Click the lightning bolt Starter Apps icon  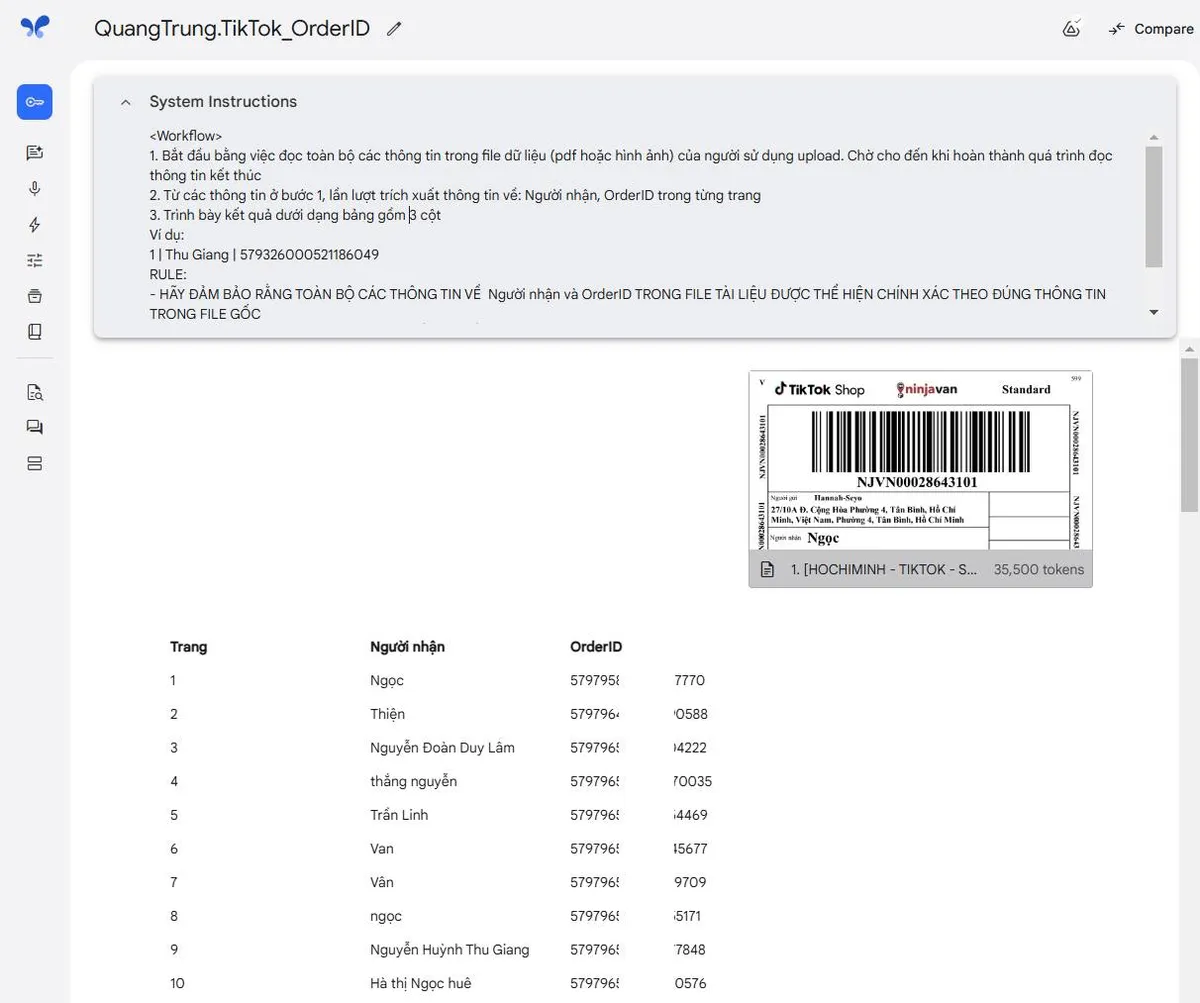coord(35,225)
